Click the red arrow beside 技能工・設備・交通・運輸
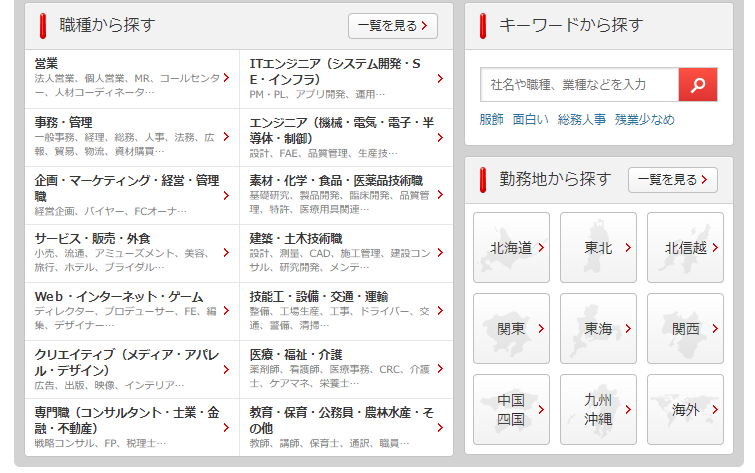 [x=440, y=311]
